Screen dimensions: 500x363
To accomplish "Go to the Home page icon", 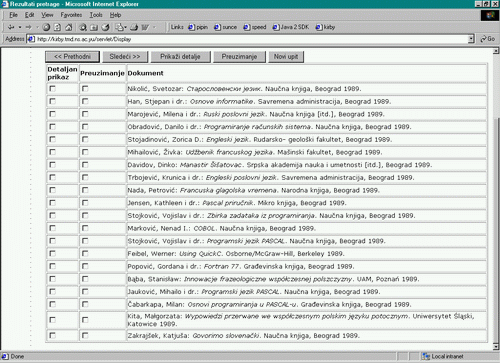I will (69, 27).
